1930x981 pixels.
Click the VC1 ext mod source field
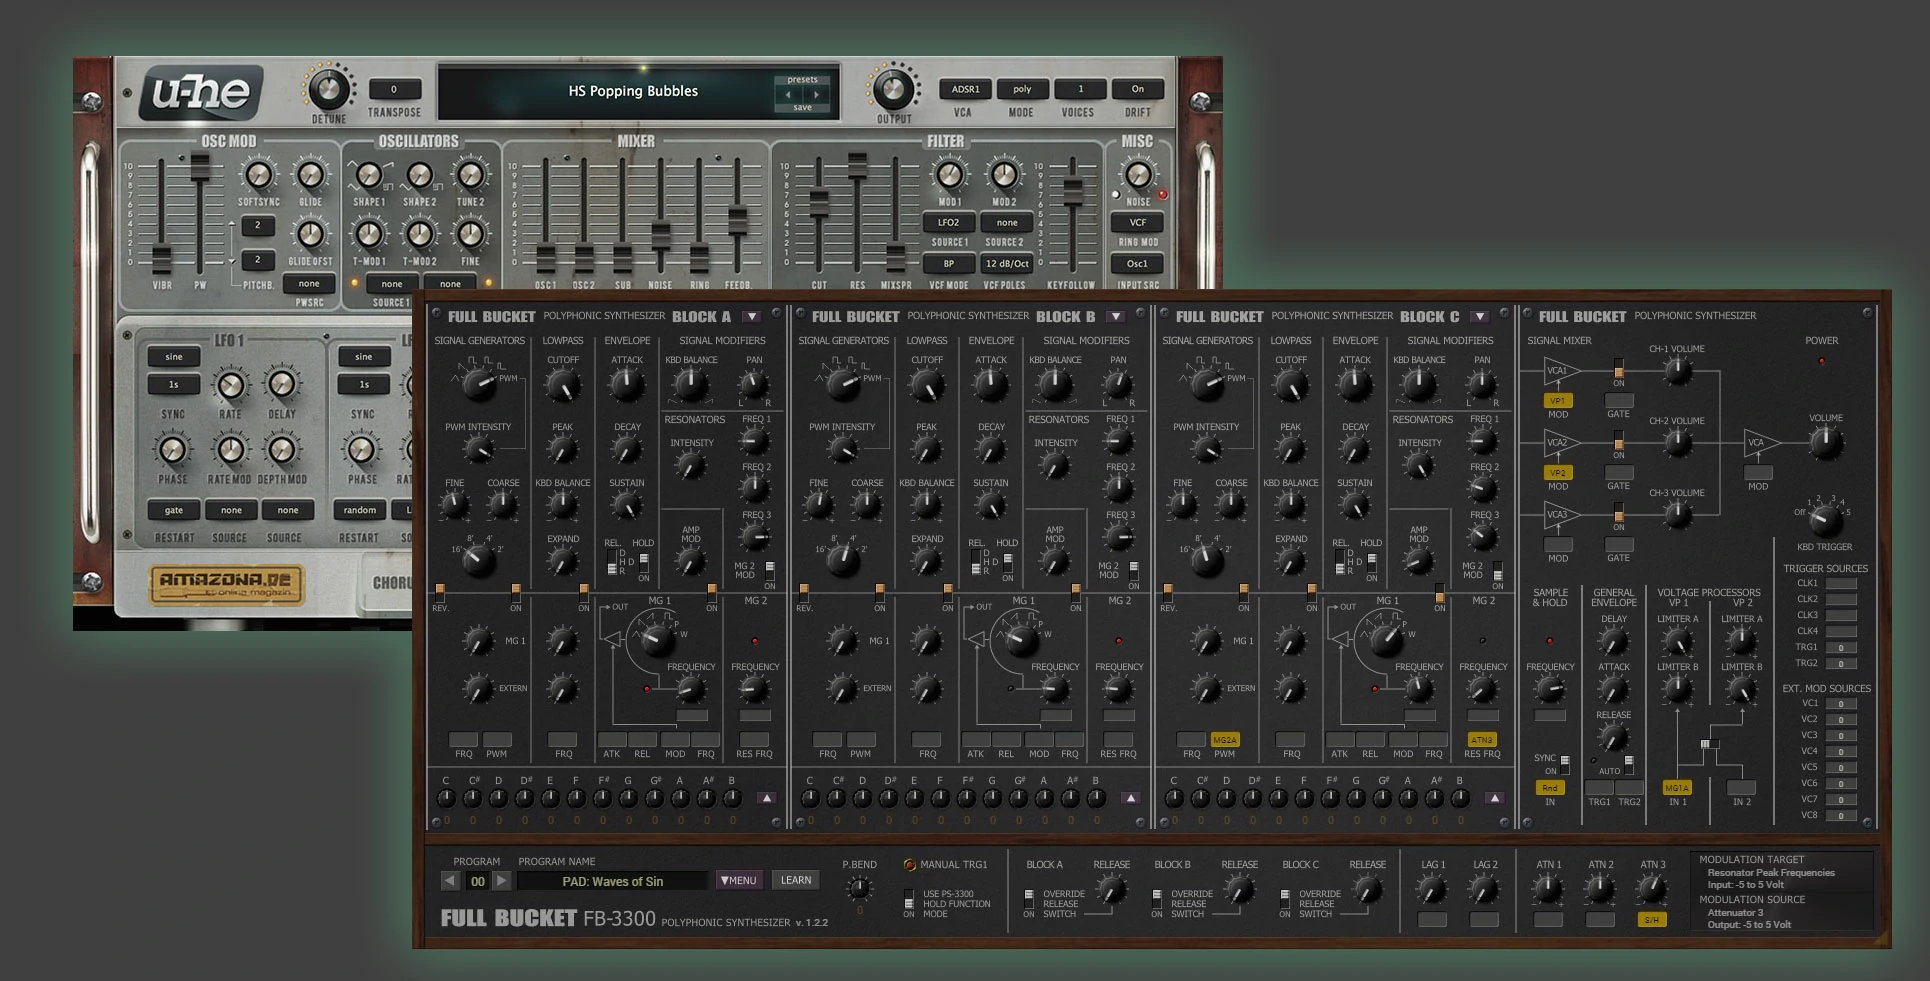pyautogui.click(x=1841, y=704)
